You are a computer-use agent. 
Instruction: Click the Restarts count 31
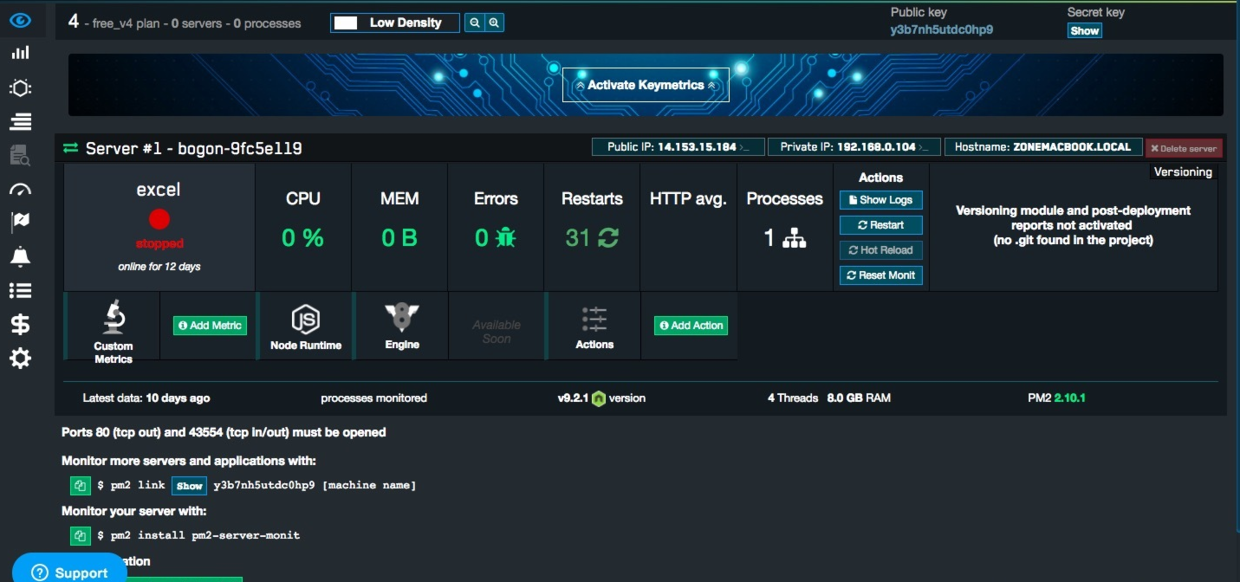click(577, 238)
